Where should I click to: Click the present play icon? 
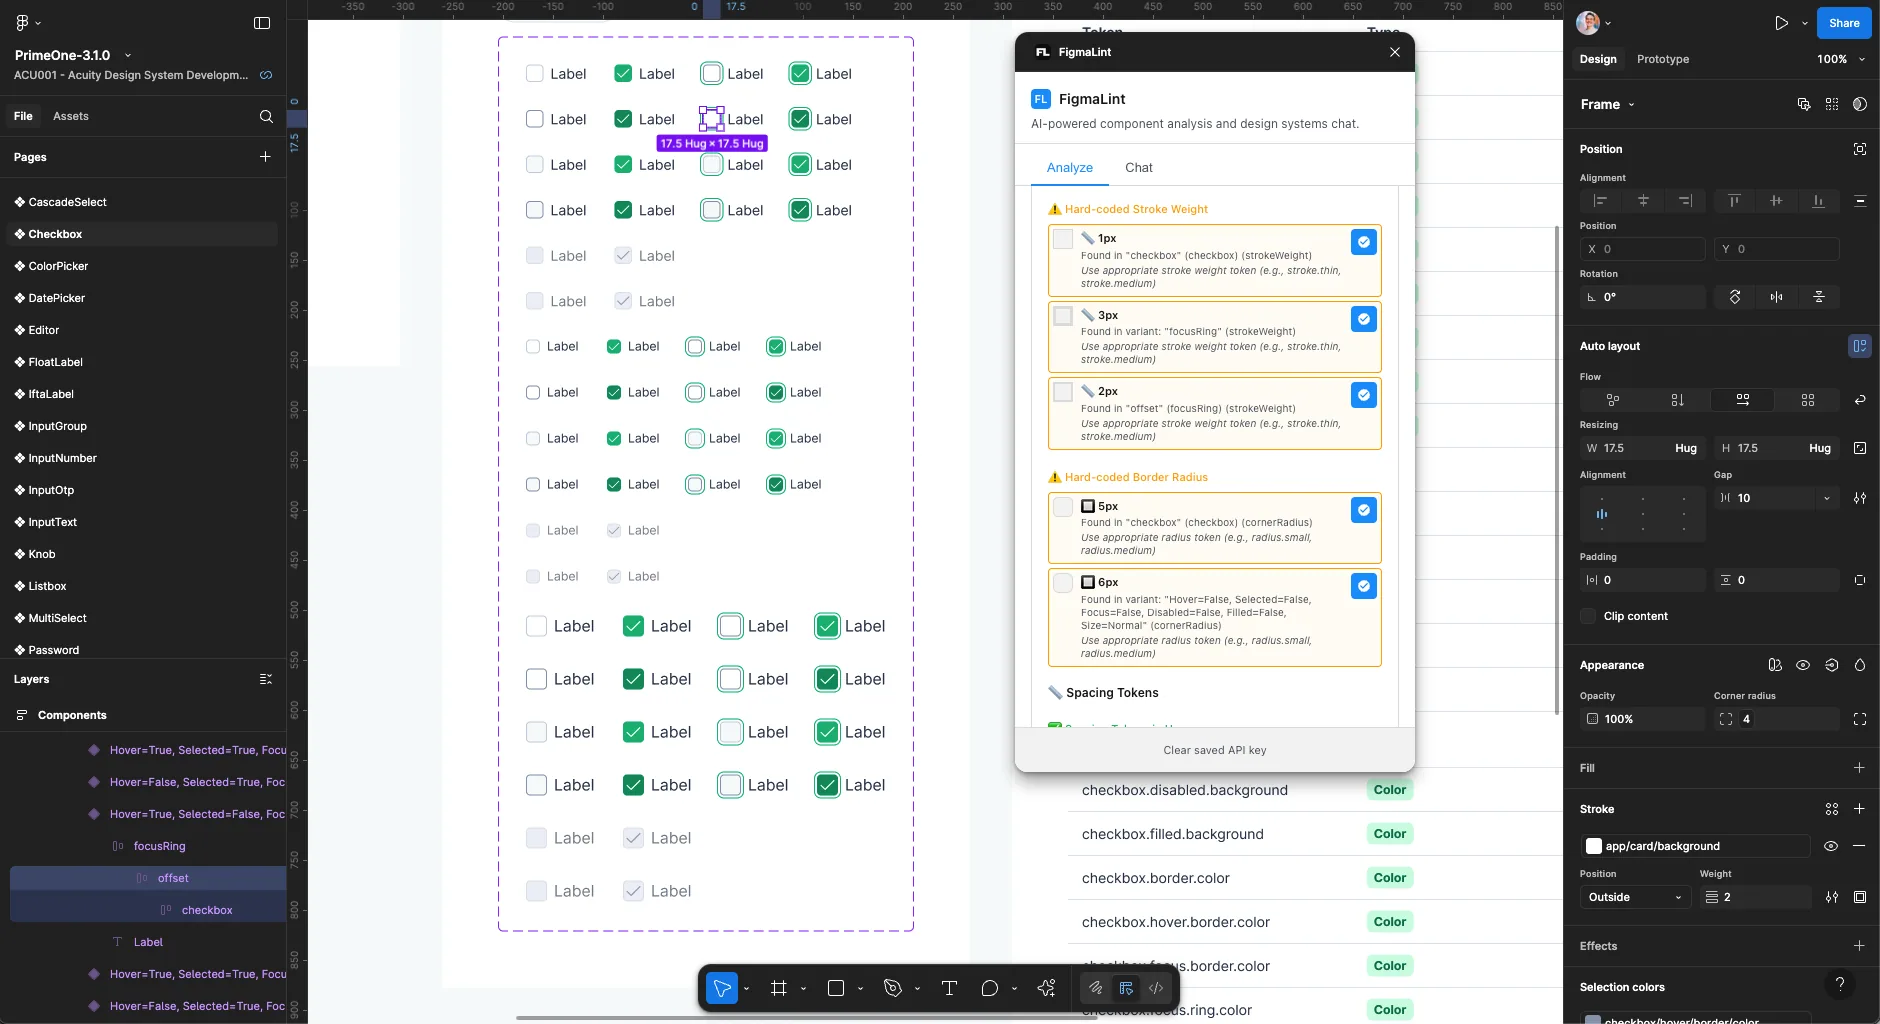click(1782, 23)
